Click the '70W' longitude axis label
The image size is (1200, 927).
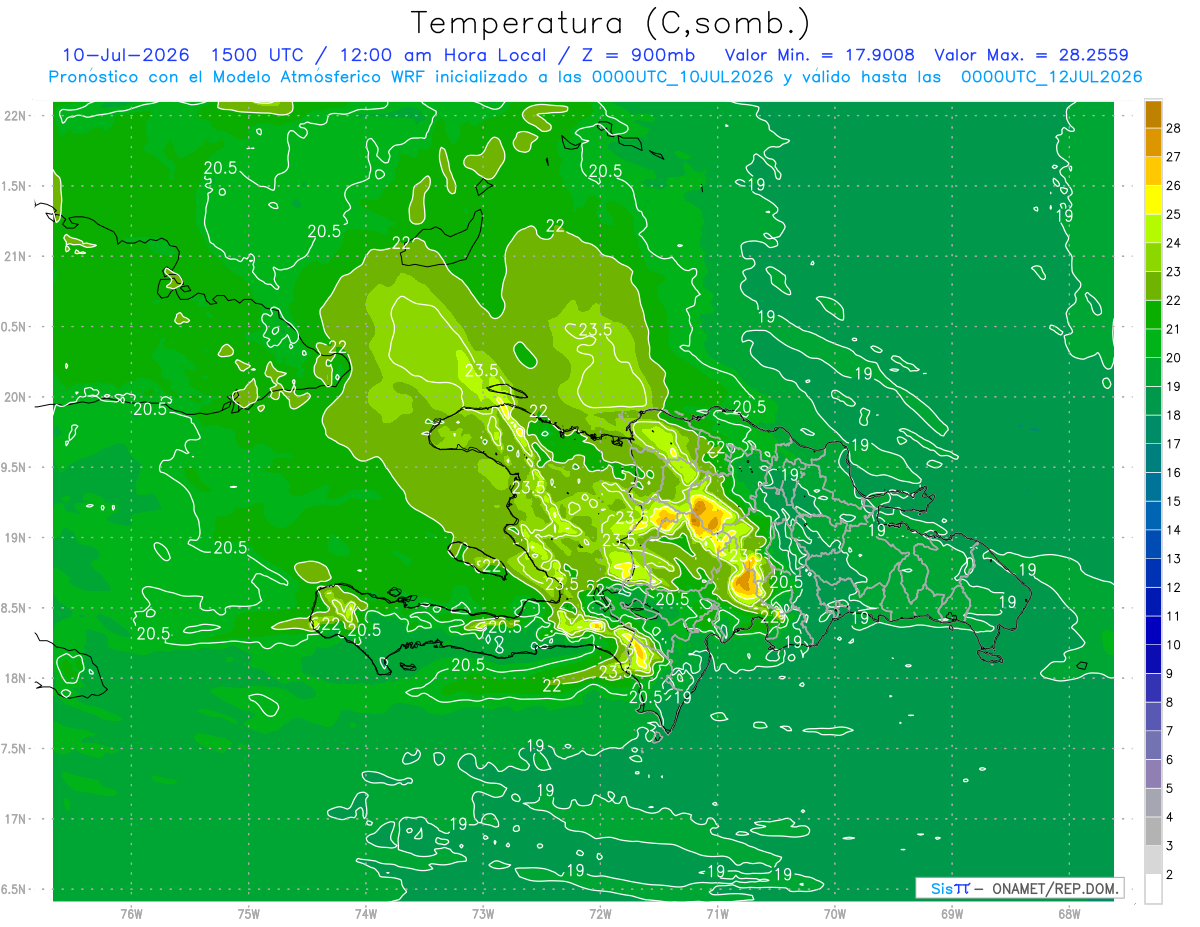[x=834, y=914]
